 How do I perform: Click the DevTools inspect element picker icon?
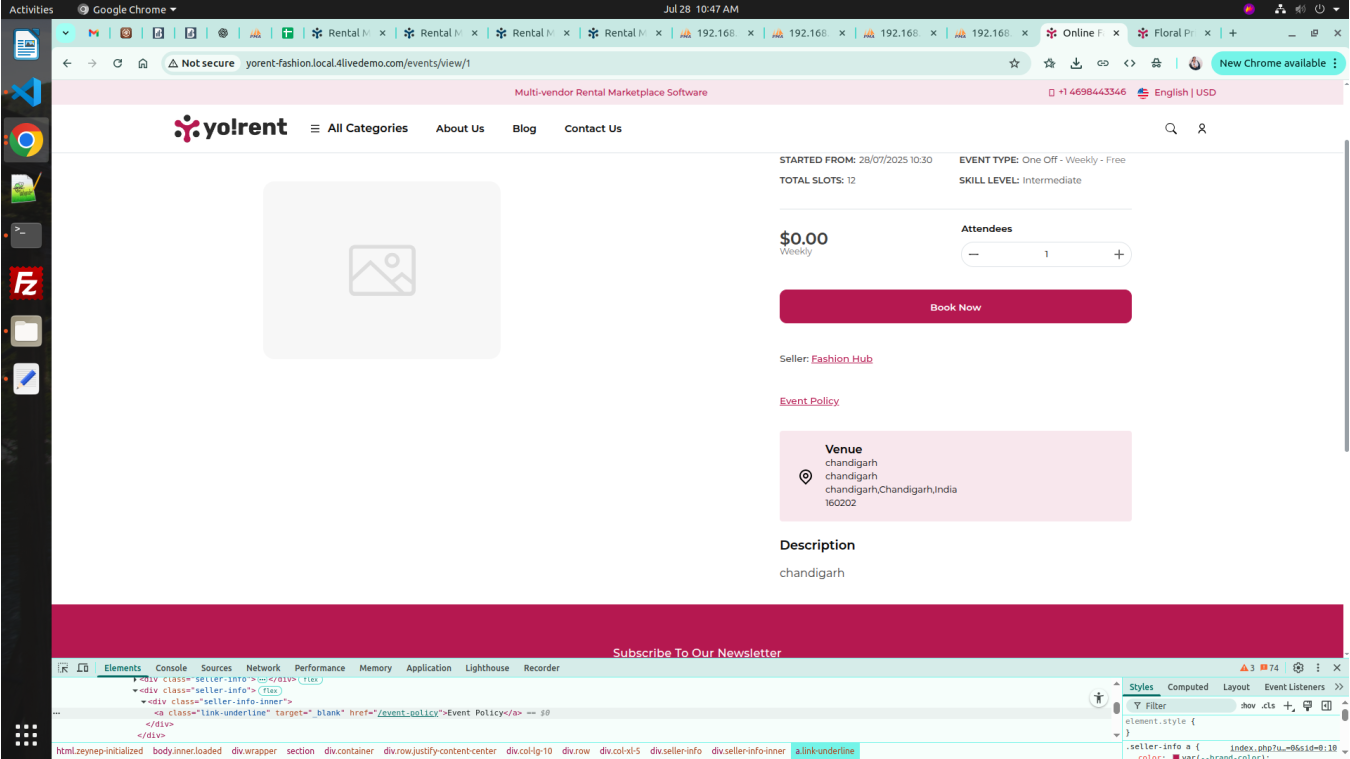pos(63,668)
